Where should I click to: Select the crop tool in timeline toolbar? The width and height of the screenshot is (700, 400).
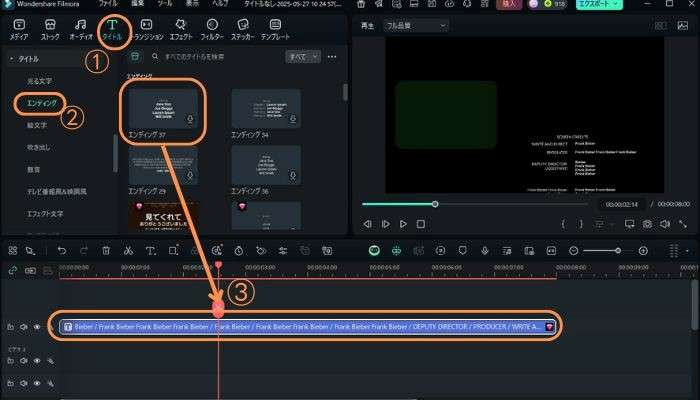click(x=173, y=250)
